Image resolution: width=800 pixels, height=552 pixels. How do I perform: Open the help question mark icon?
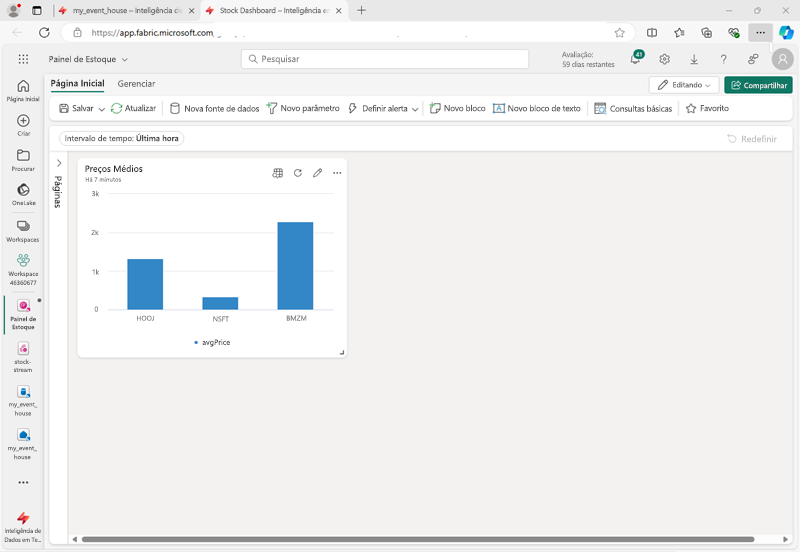click(723, 59)
